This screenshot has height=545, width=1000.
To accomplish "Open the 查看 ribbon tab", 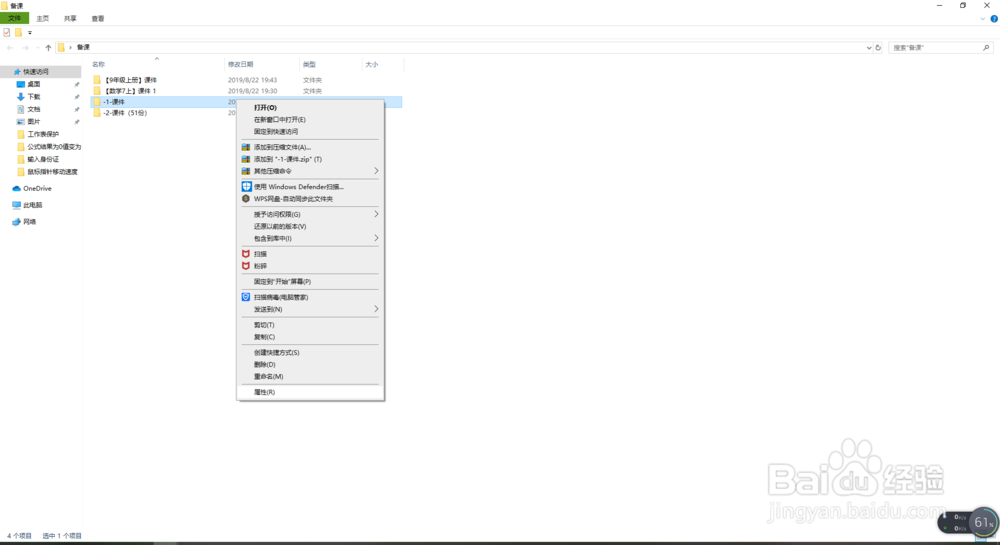I will tap(98, 18).
